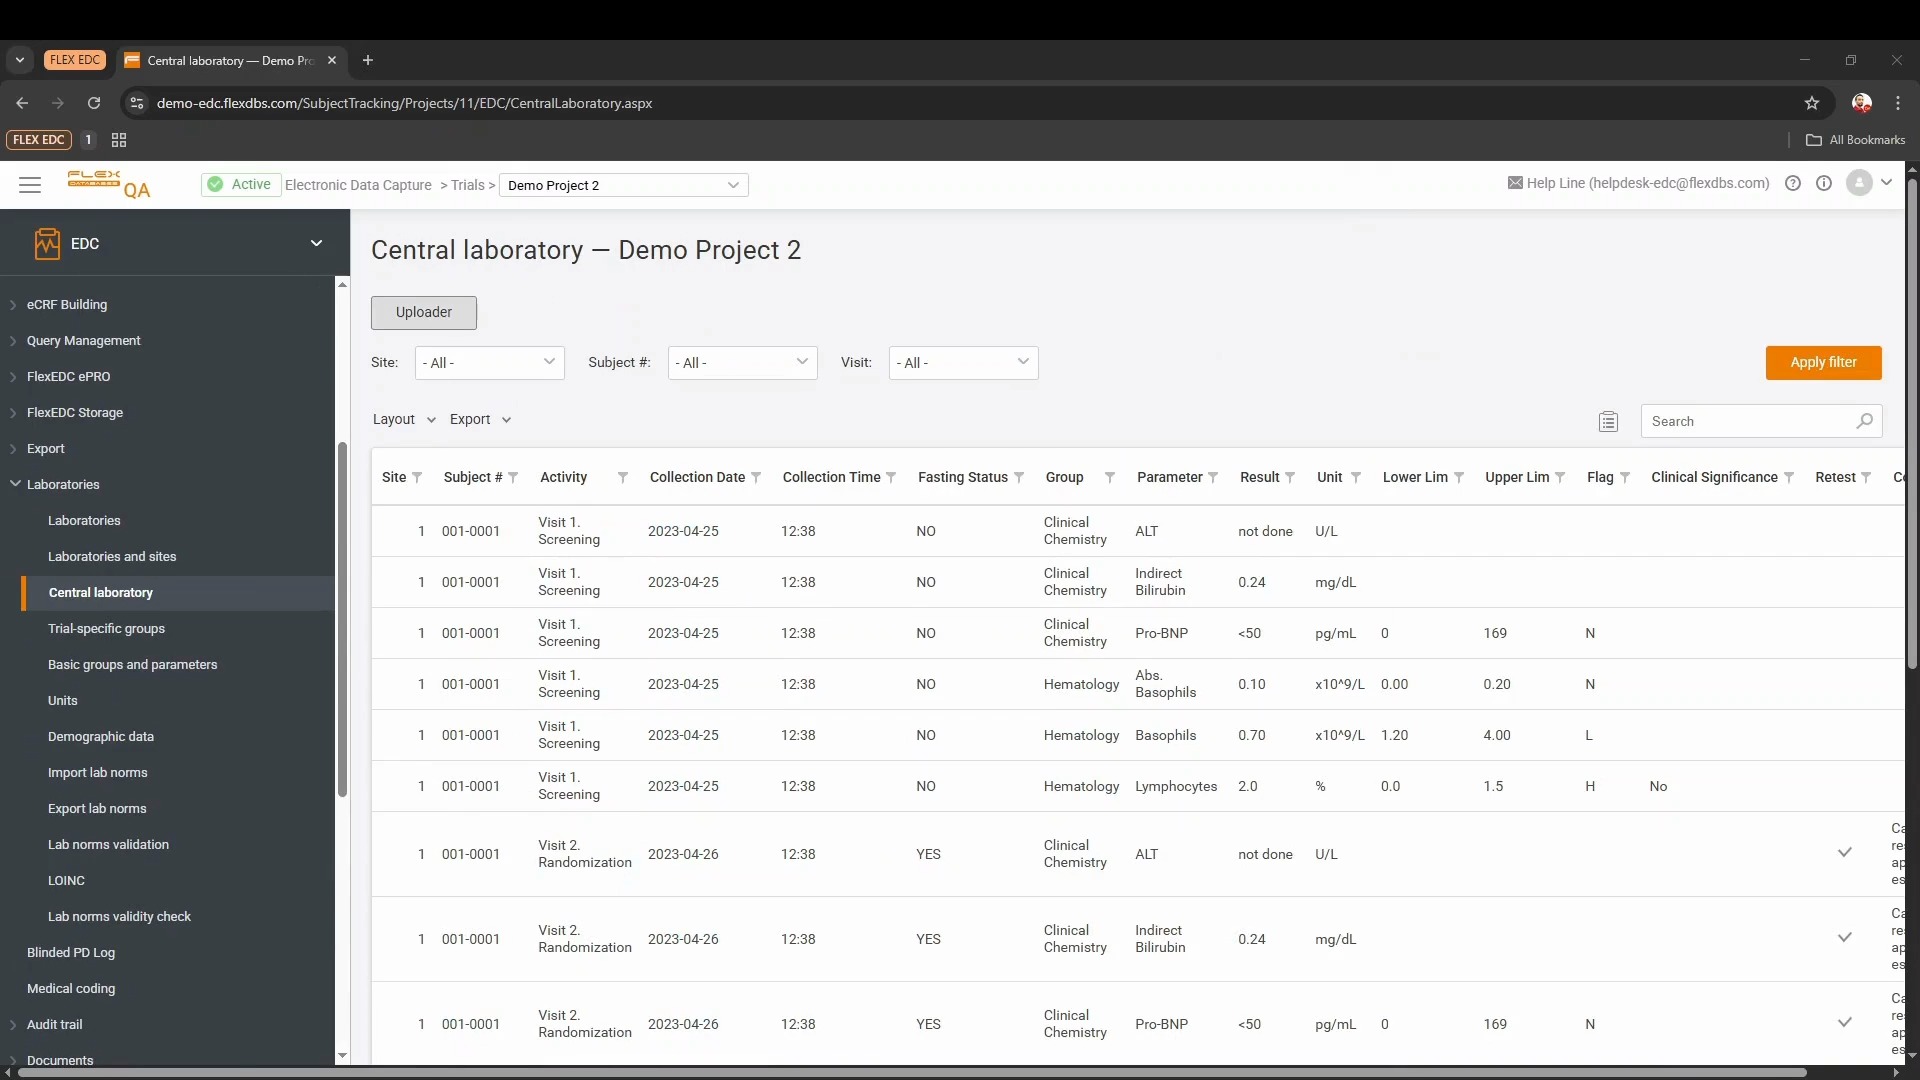Click the Uploader button
The image size is (1920, 1080).
423,313
